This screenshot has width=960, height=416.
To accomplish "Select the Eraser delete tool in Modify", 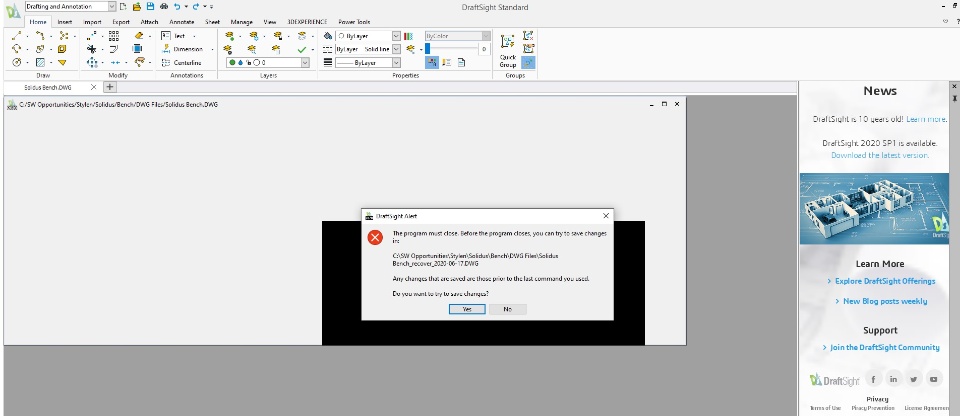I will click(x=138, y=36).
